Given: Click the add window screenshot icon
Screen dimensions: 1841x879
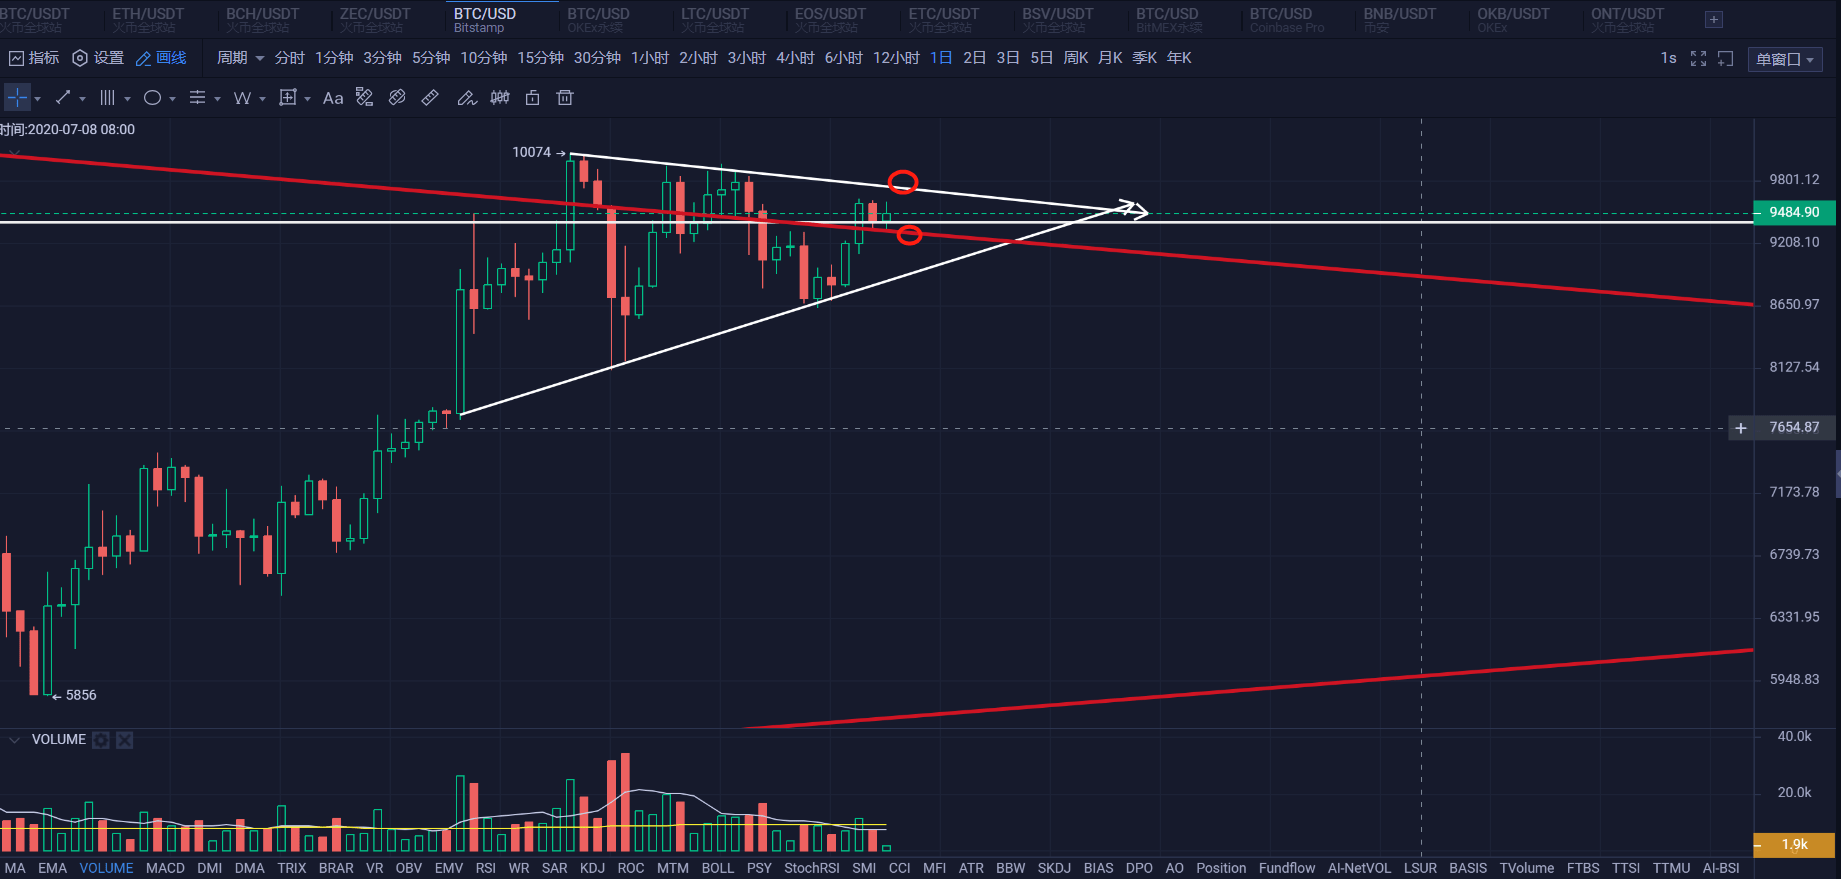Looking at the screenshot, I should coord(1726,59).
